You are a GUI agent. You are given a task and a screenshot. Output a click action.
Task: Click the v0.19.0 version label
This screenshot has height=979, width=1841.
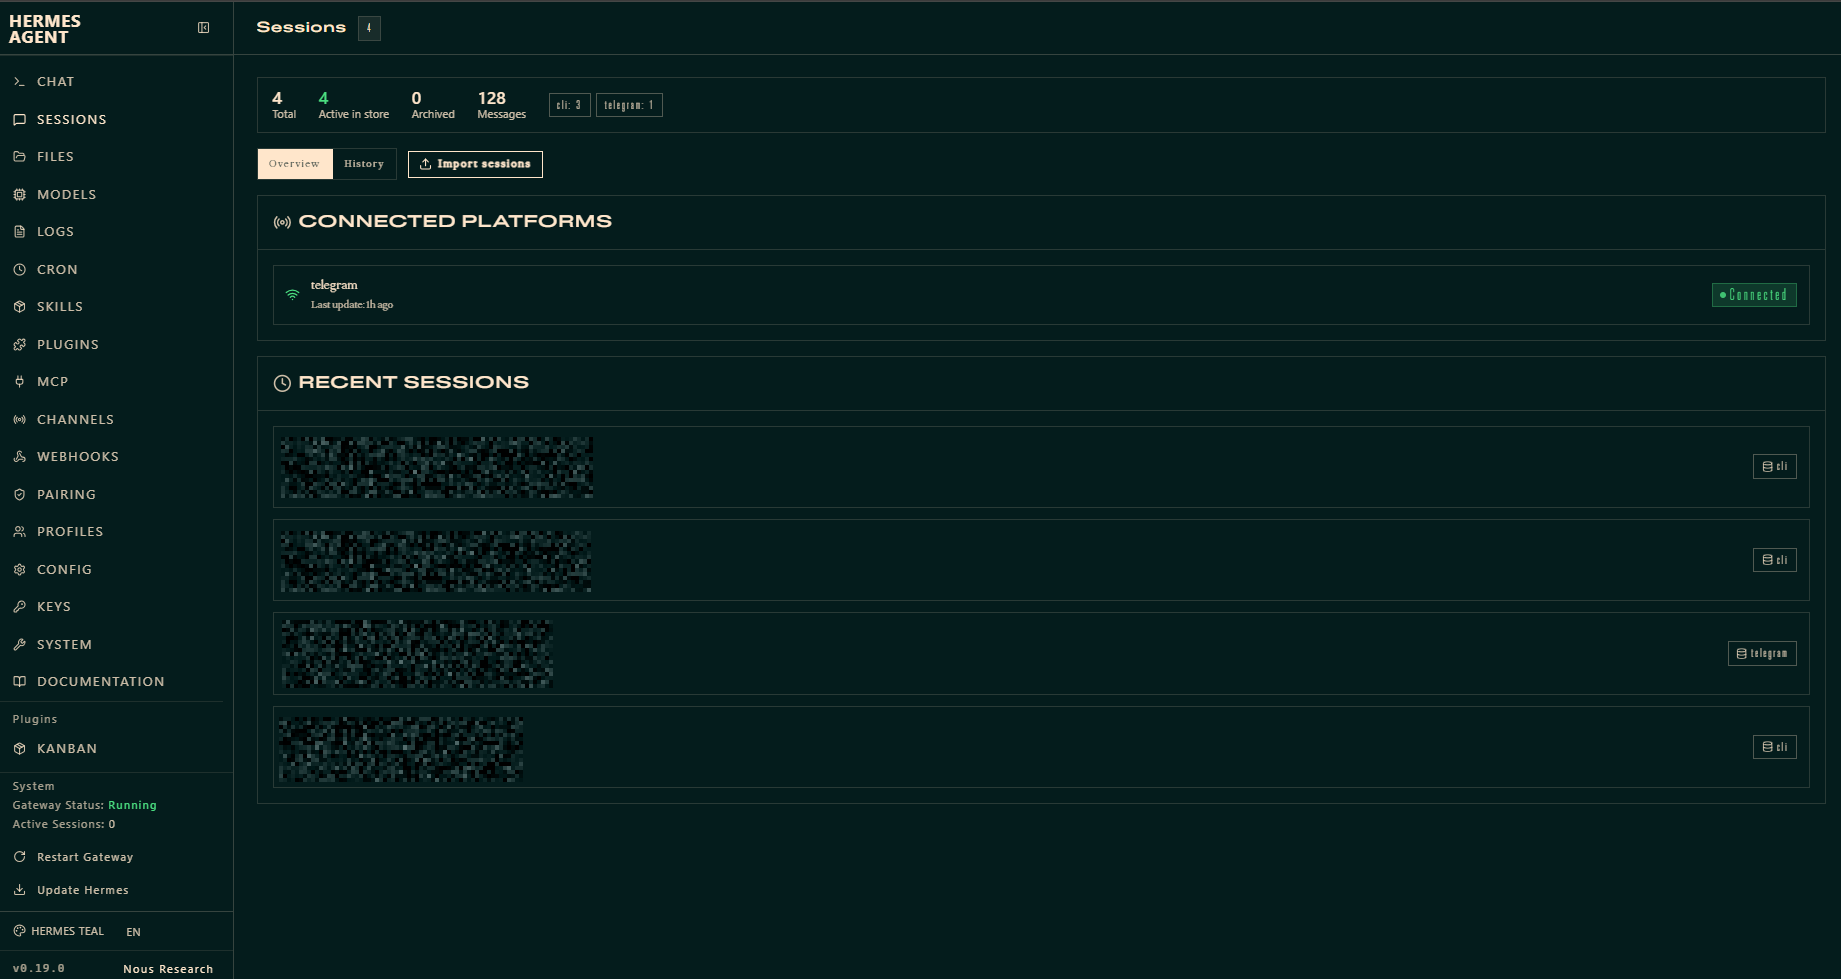(x=38, y=969)
